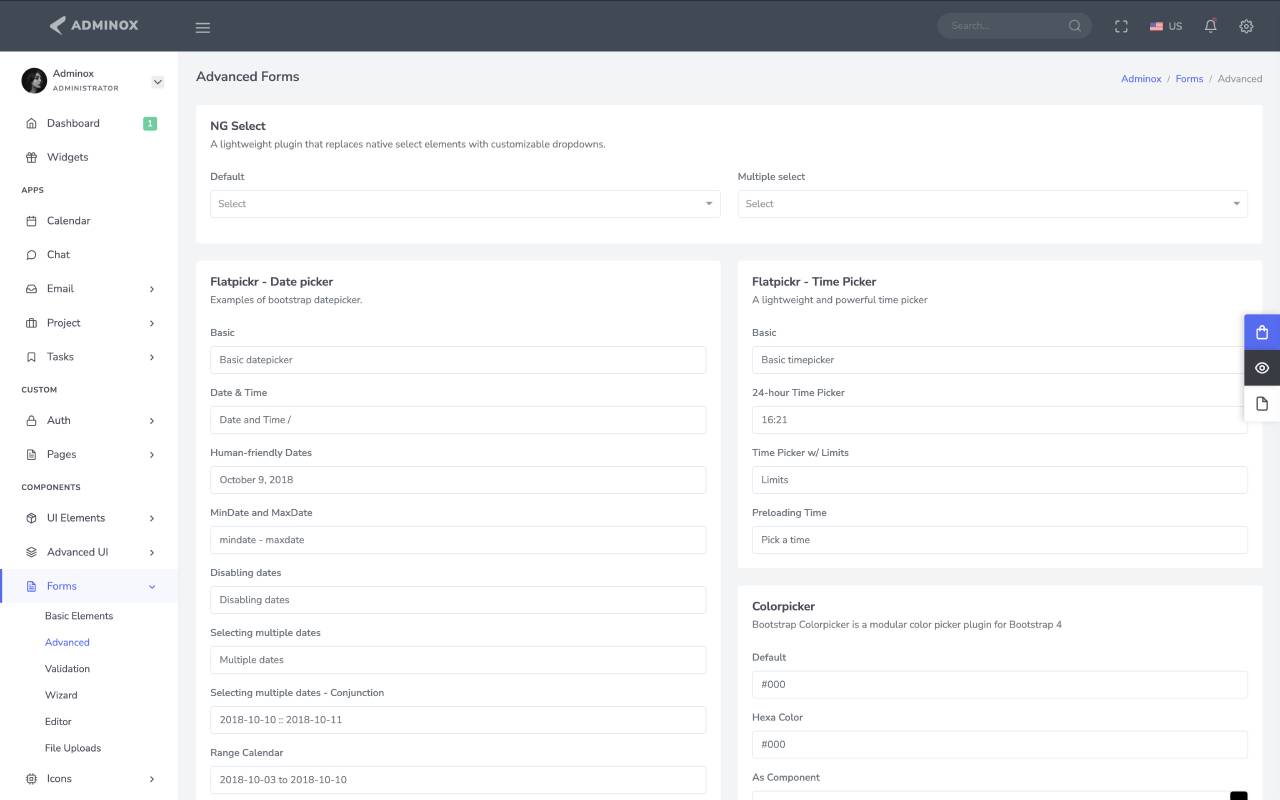
Task: Click the Adminox user avatar
Action: [x=34, y=81]
